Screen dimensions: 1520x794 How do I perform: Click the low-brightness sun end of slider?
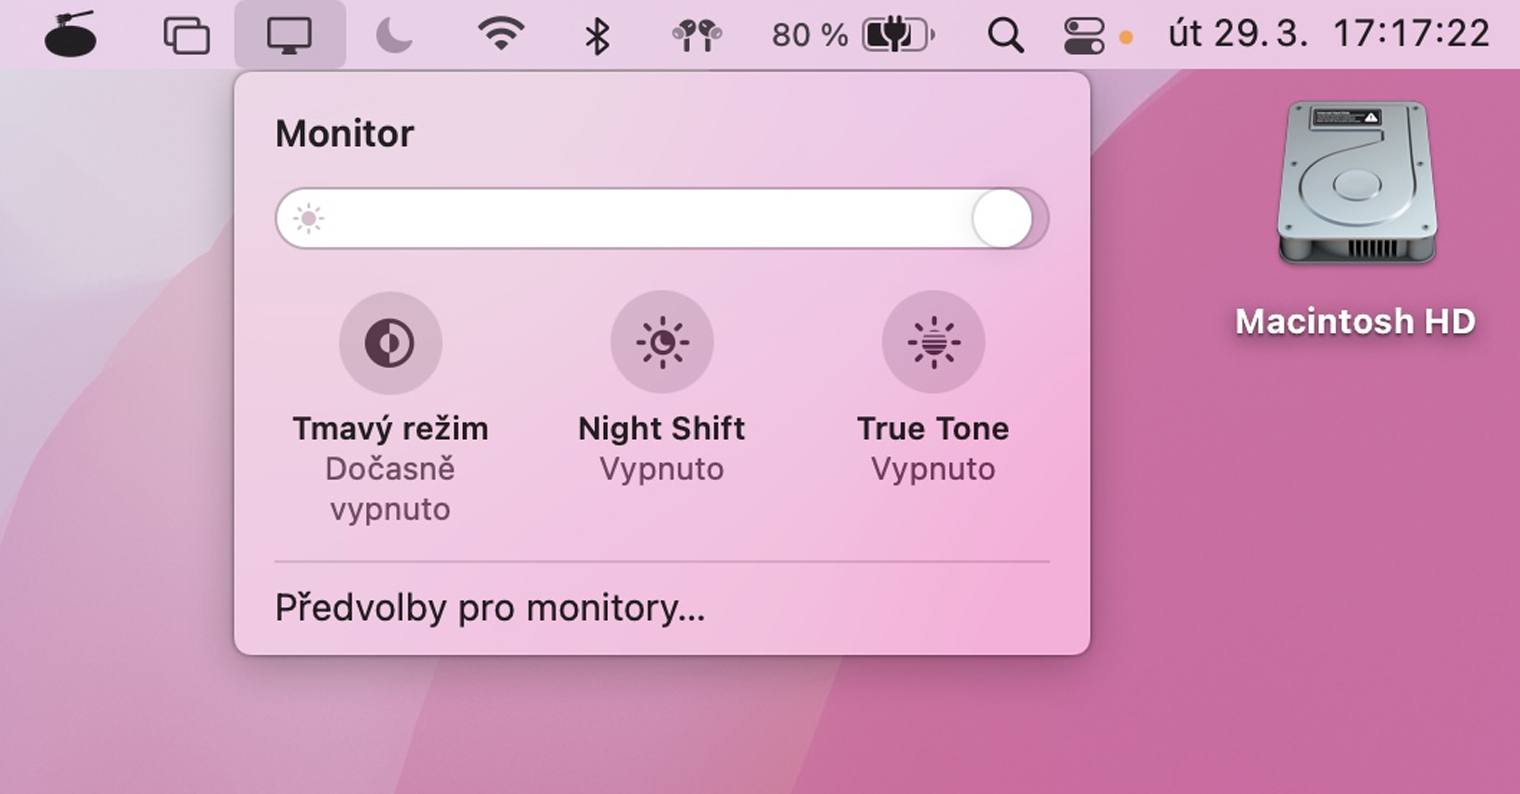(x=308, y=218)
